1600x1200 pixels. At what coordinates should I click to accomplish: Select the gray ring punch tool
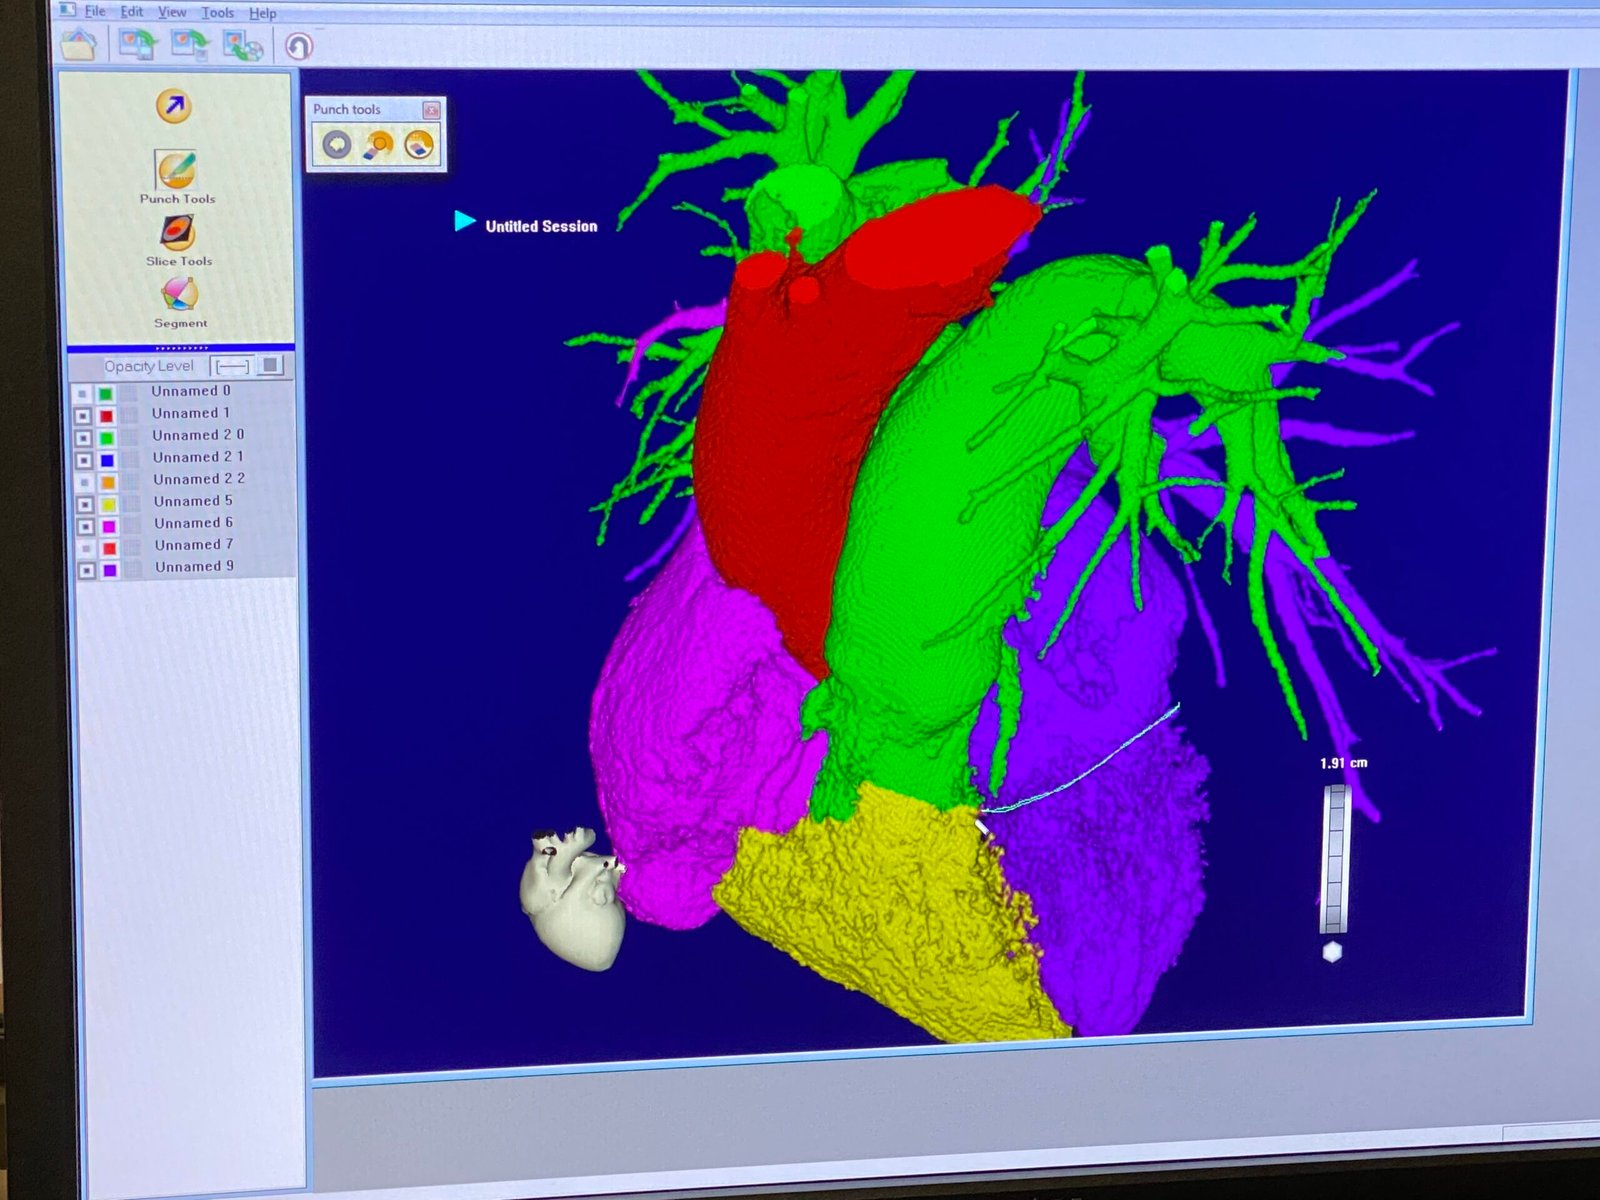coord(336,145)
